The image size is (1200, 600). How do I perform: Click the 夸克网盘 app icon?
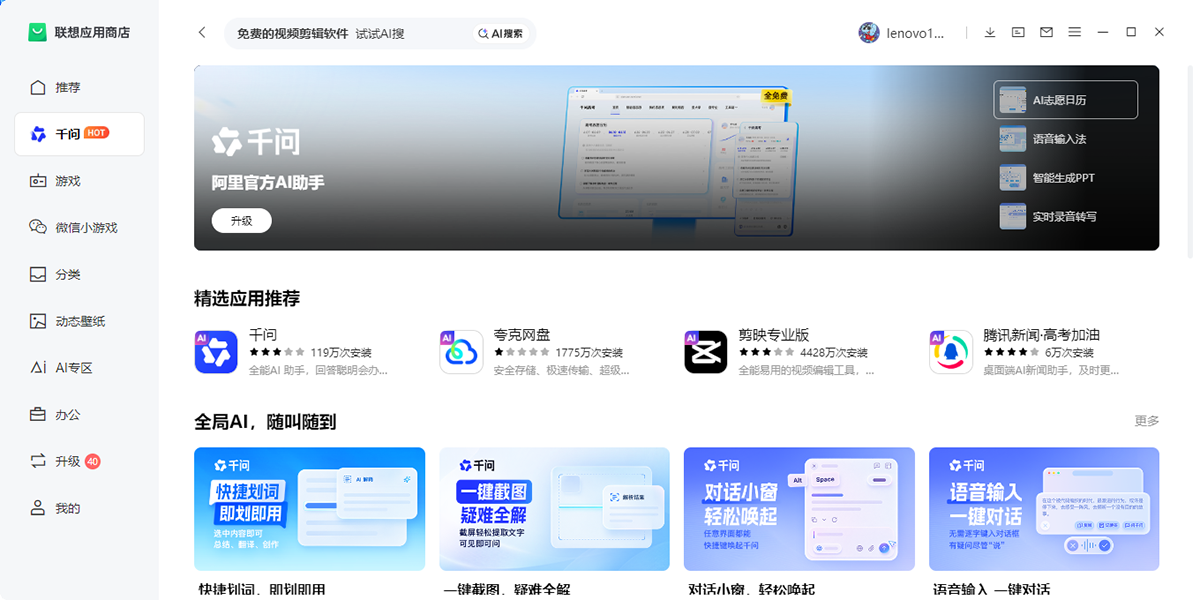[461, 352]
